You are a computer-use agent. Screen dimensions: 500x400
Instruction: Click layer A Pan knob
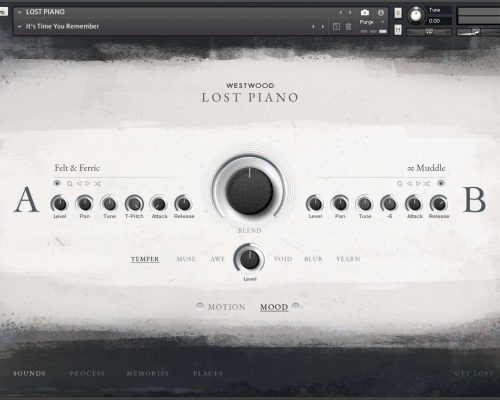click(85, 204)
